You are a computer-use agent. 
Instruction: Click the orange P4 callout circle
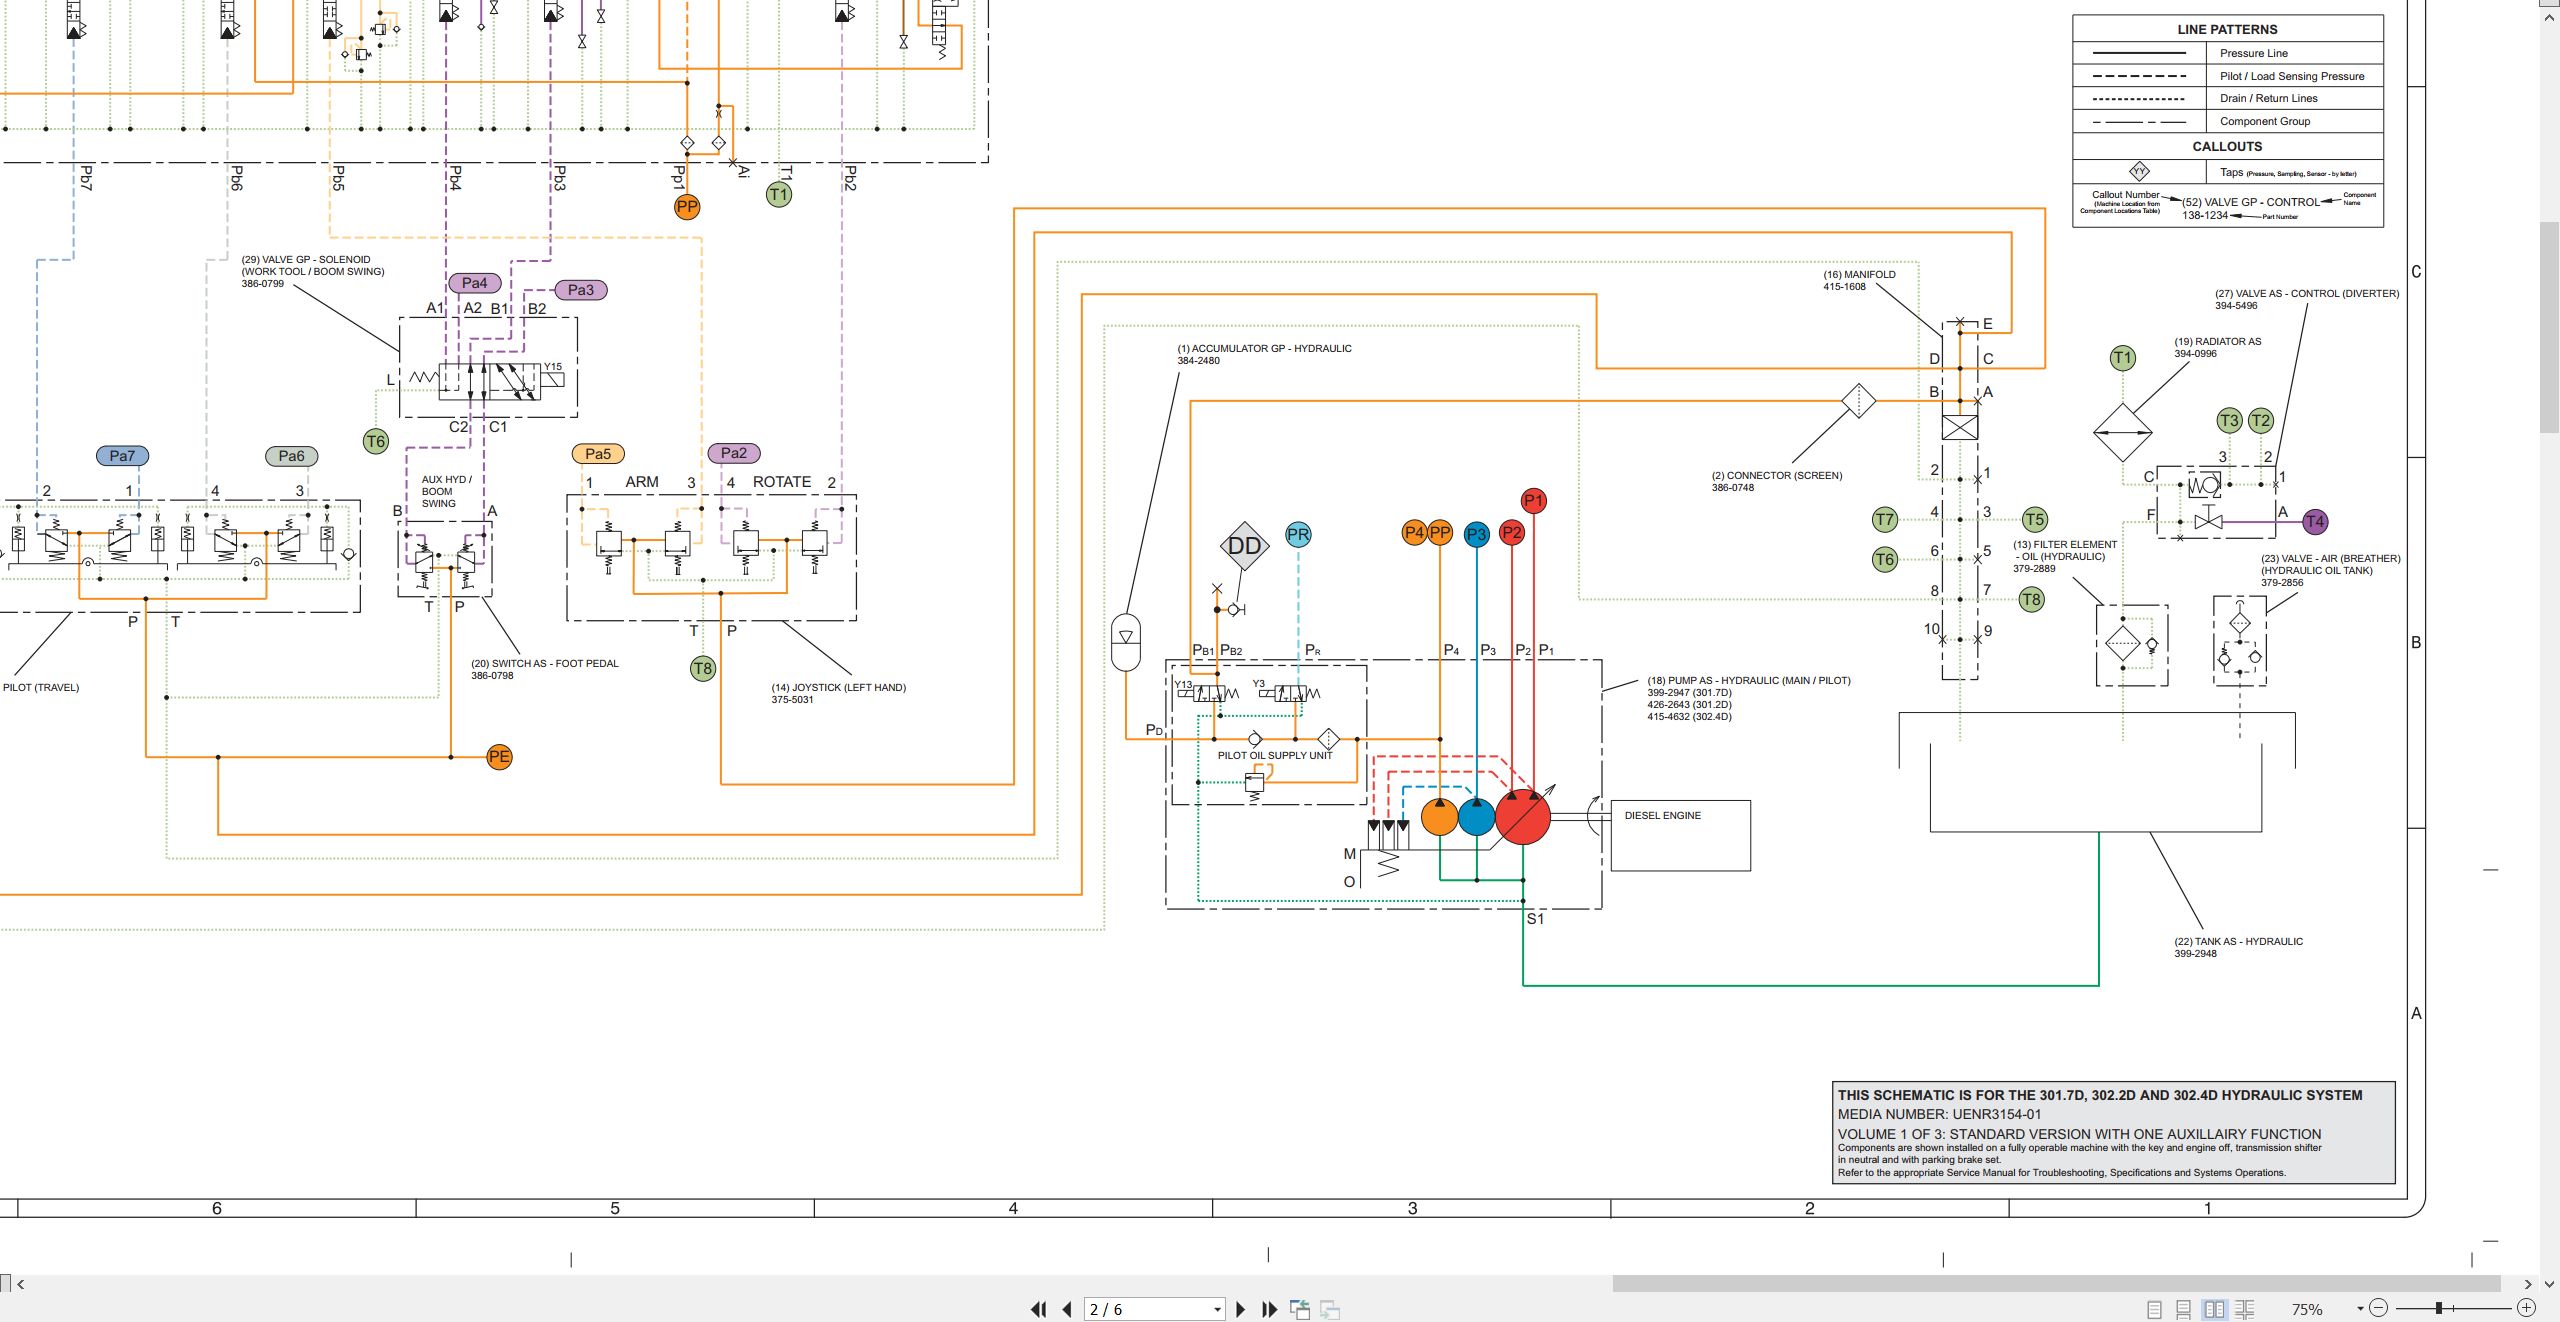(x=1414, y=533)
